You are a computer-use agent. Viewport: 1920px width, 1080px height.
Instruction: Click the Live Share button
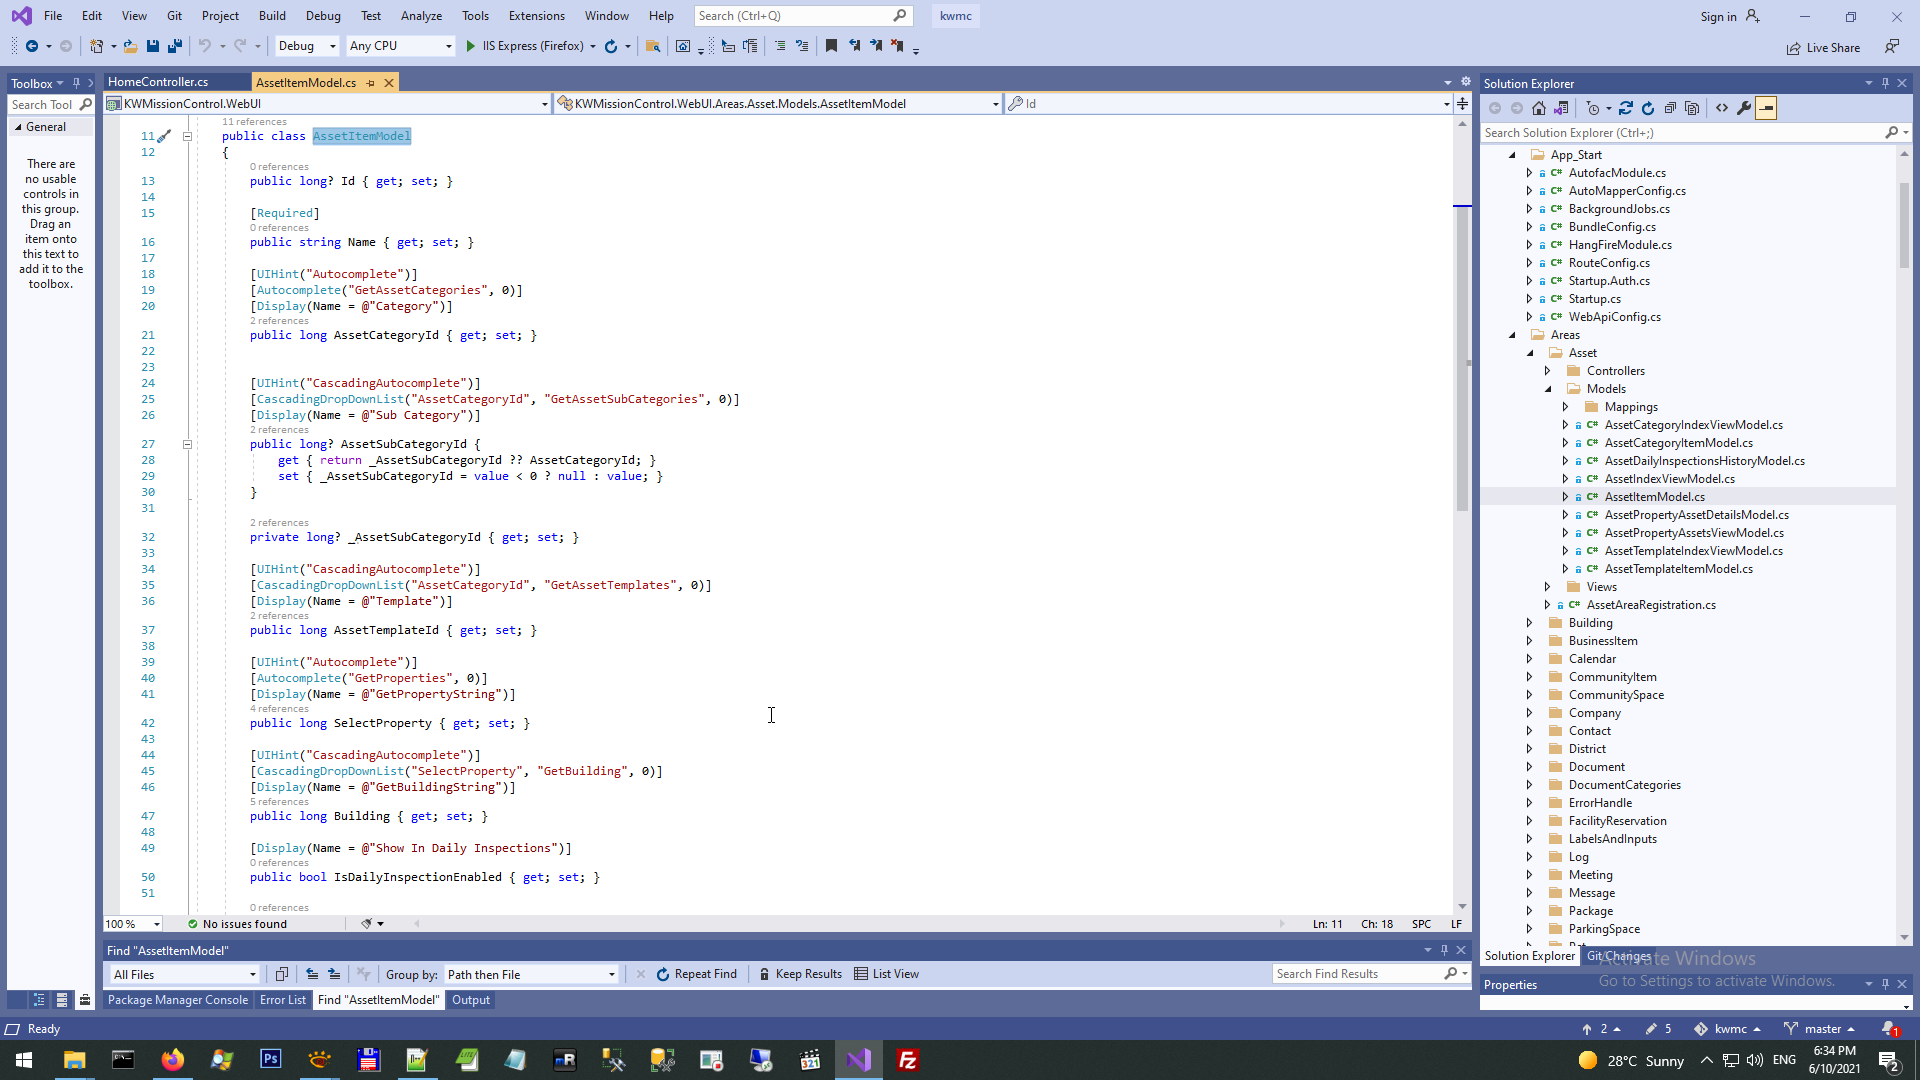pyautogui.click(x=1823, y=48)
